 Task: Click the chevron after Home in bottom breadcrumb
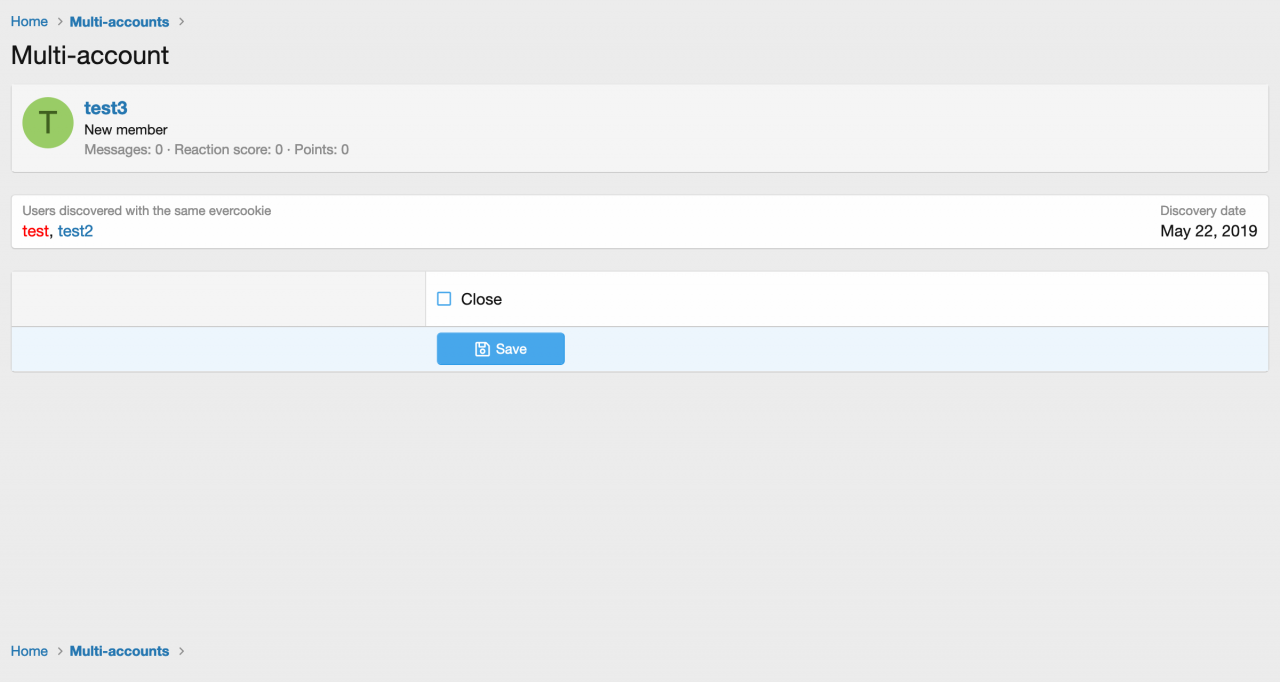coord(60,651)
